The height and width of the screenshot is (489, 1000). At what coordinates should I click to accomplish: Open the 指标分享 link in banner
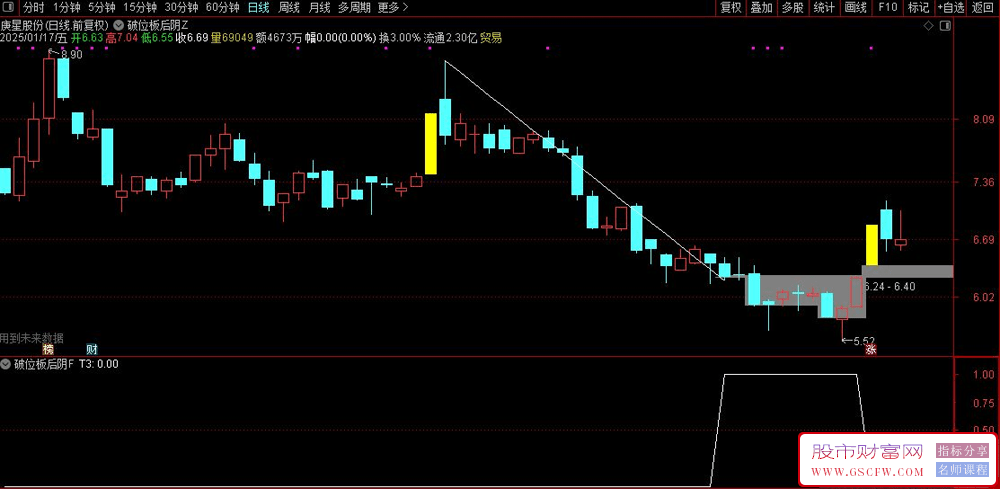962,451
